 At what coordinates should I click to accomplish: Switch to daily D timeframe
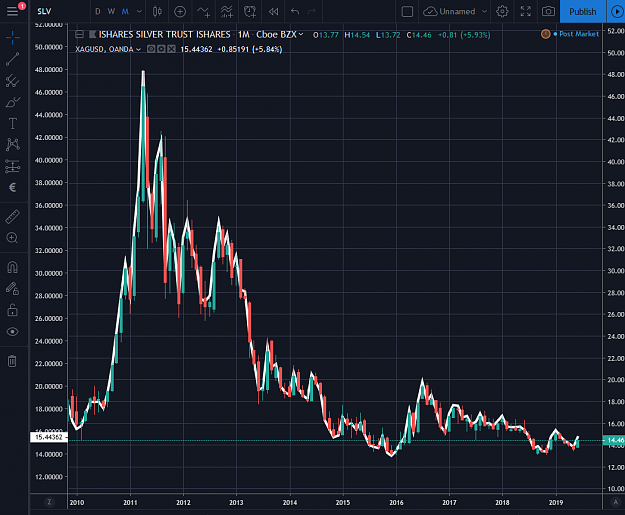click(98, 12)
